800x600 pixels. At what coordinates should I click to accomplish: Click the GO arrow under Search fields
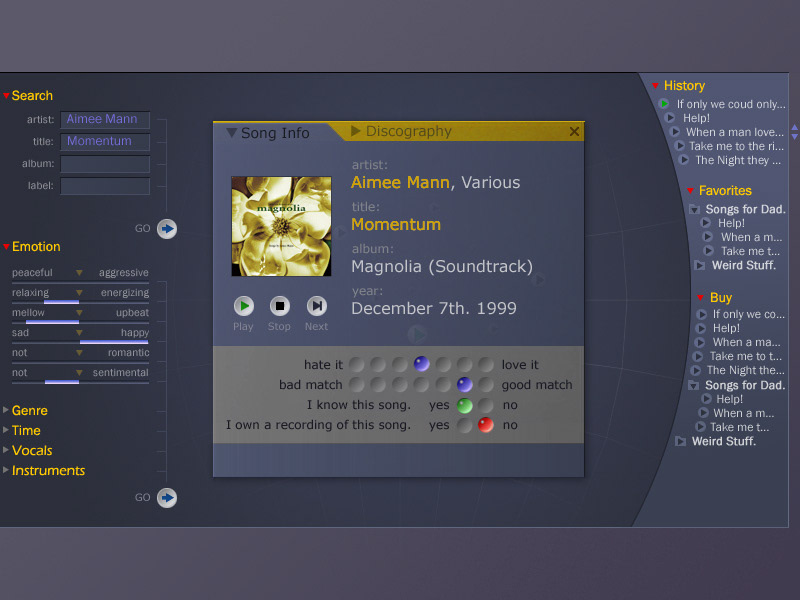coord(167,229)
